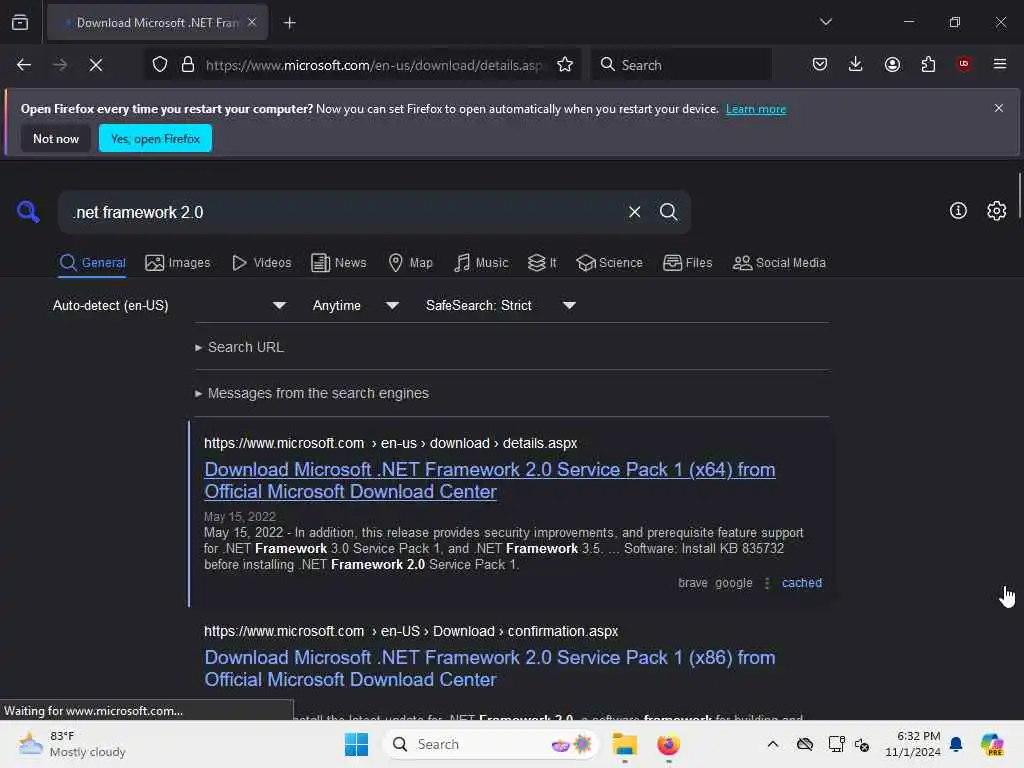
Task: Save page to Pocket
Action: click(820, 65)
